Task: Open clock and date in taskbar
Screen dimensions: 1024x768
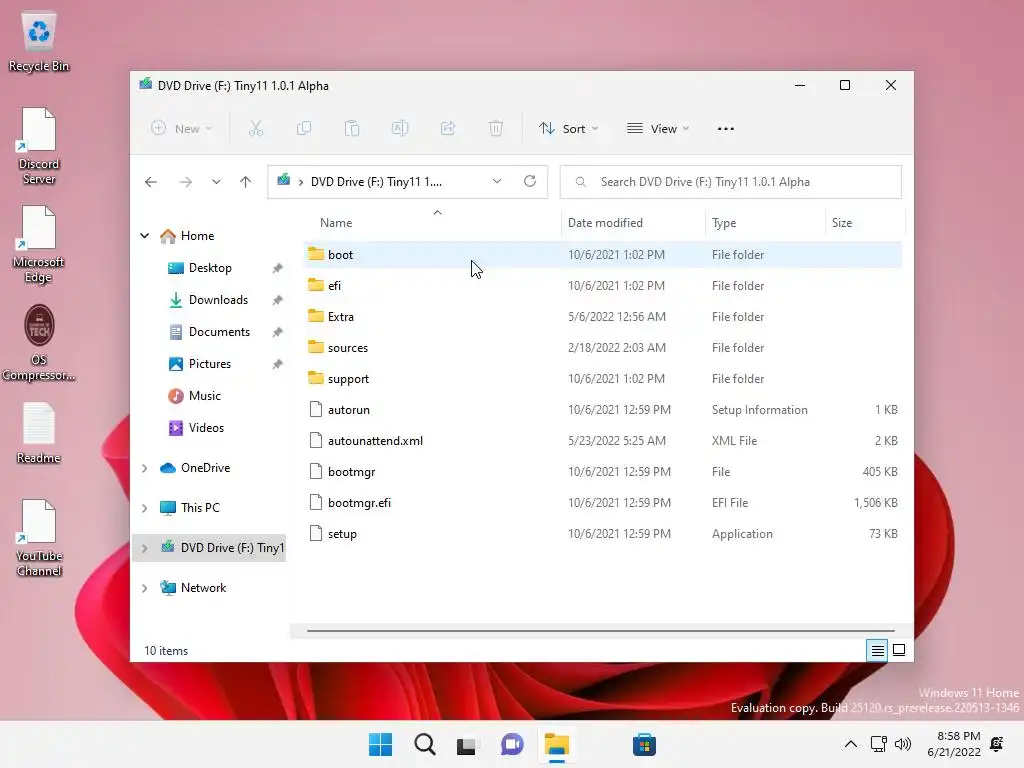Action: pos(953,744)
